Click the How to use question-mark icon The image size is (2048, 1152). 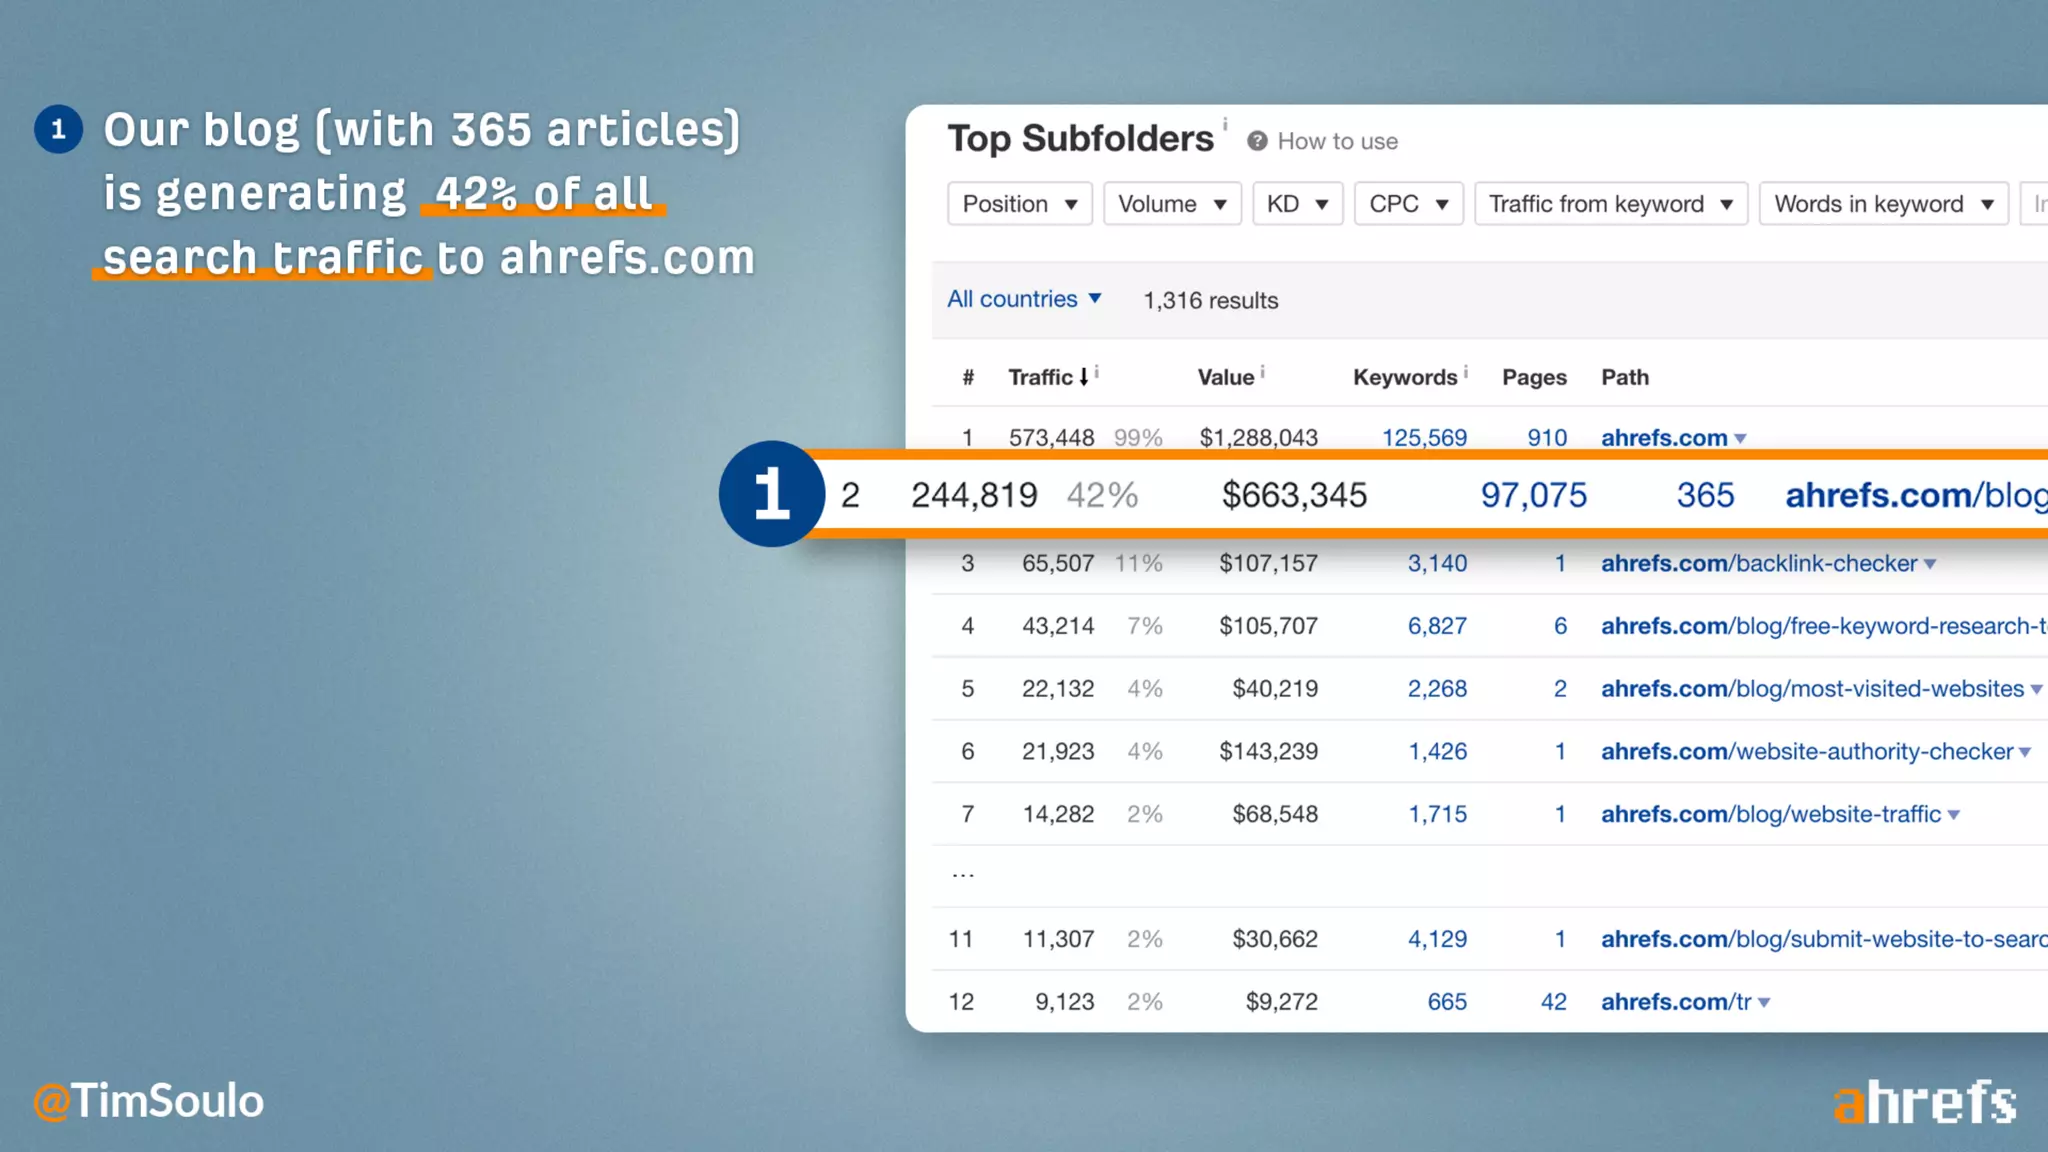(x=1257, y=141)
